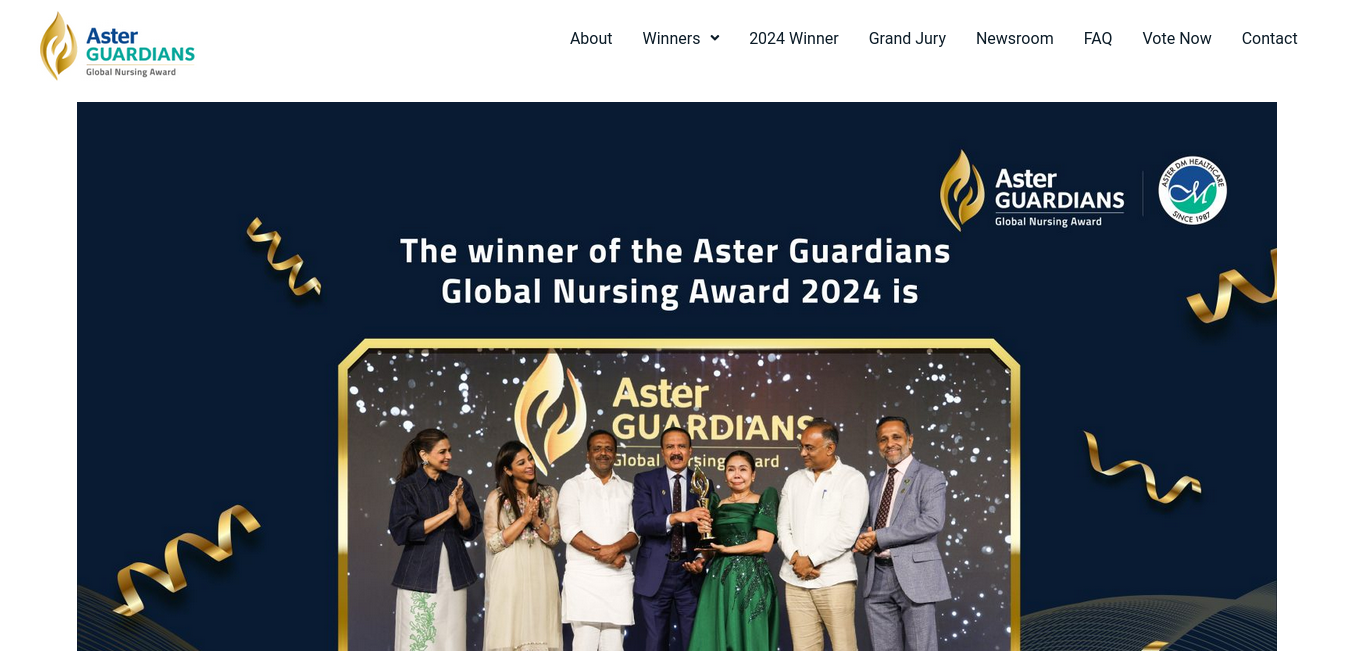
Task: Click the banner headline about 2024 winner
Action: 676,271
